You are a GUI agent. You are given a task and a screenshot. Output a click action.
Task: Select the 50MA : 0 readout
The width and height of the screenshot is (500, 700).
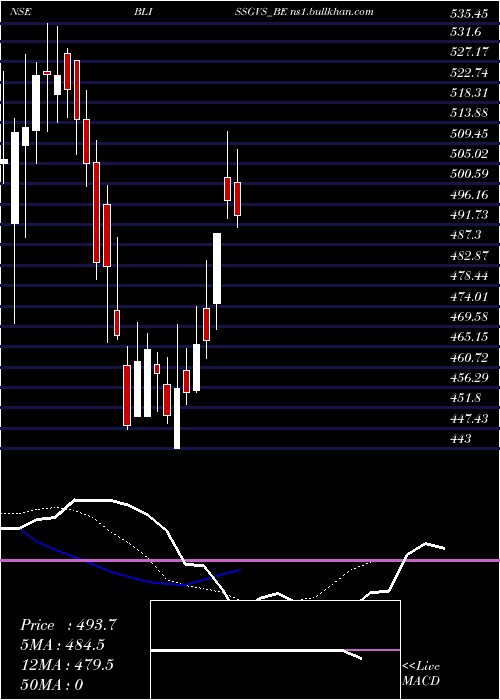coord(52,685)
